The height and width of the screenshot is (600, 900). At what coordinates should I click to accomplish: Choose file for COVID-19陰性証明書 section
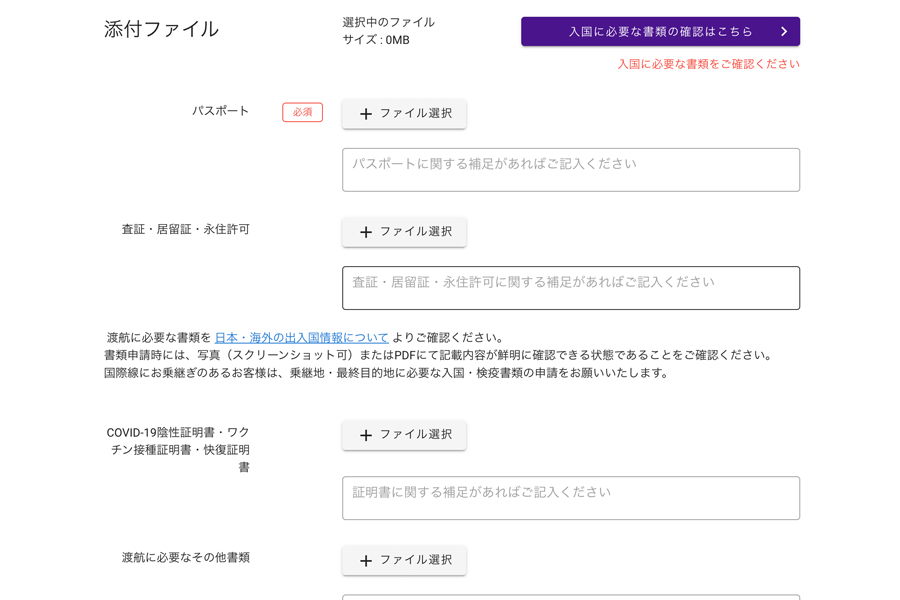pyautogui.click(x=404, y=435)
